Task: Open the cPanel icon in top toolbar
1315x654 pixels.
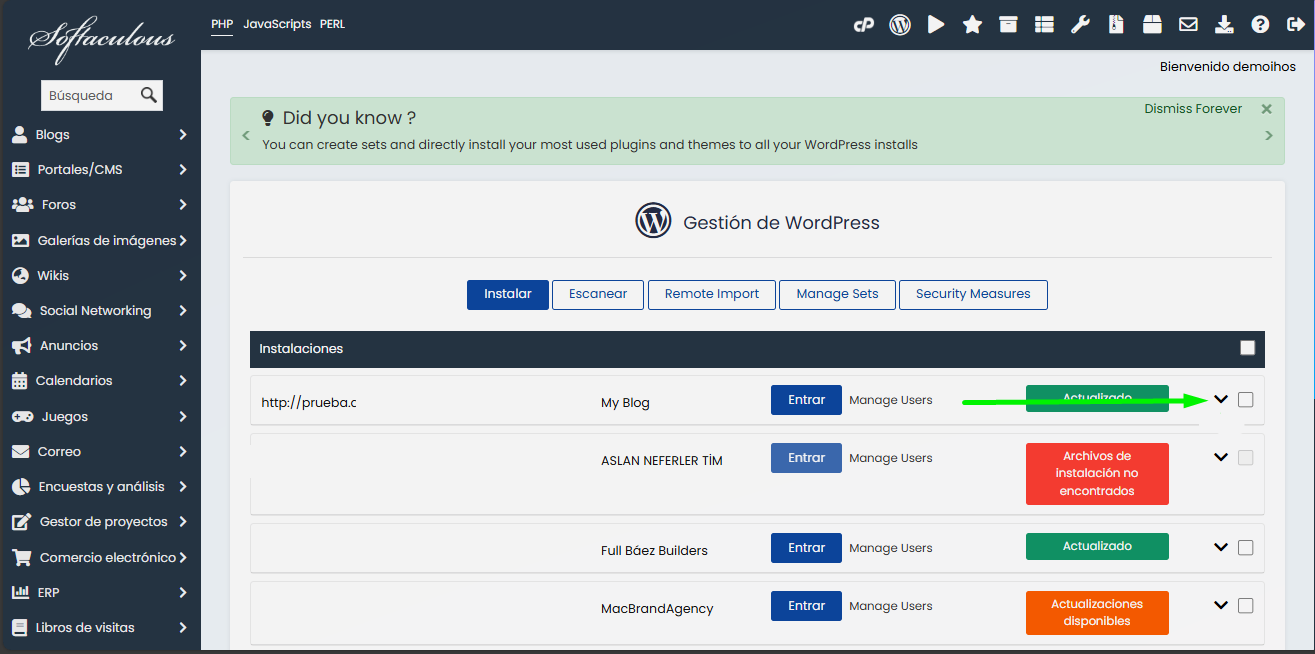Action: coord(863,24)
